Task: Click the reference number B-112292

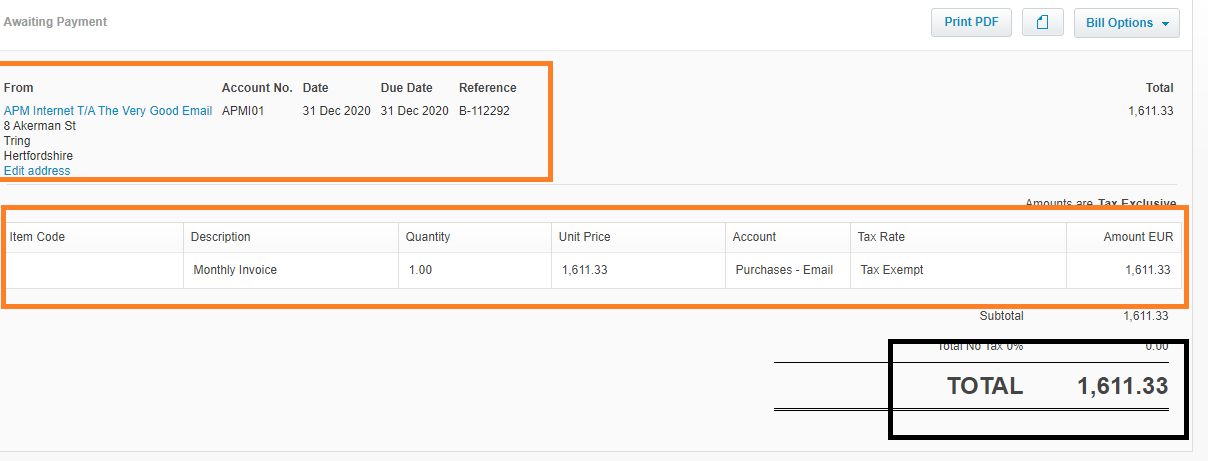Action: [484, 111]
